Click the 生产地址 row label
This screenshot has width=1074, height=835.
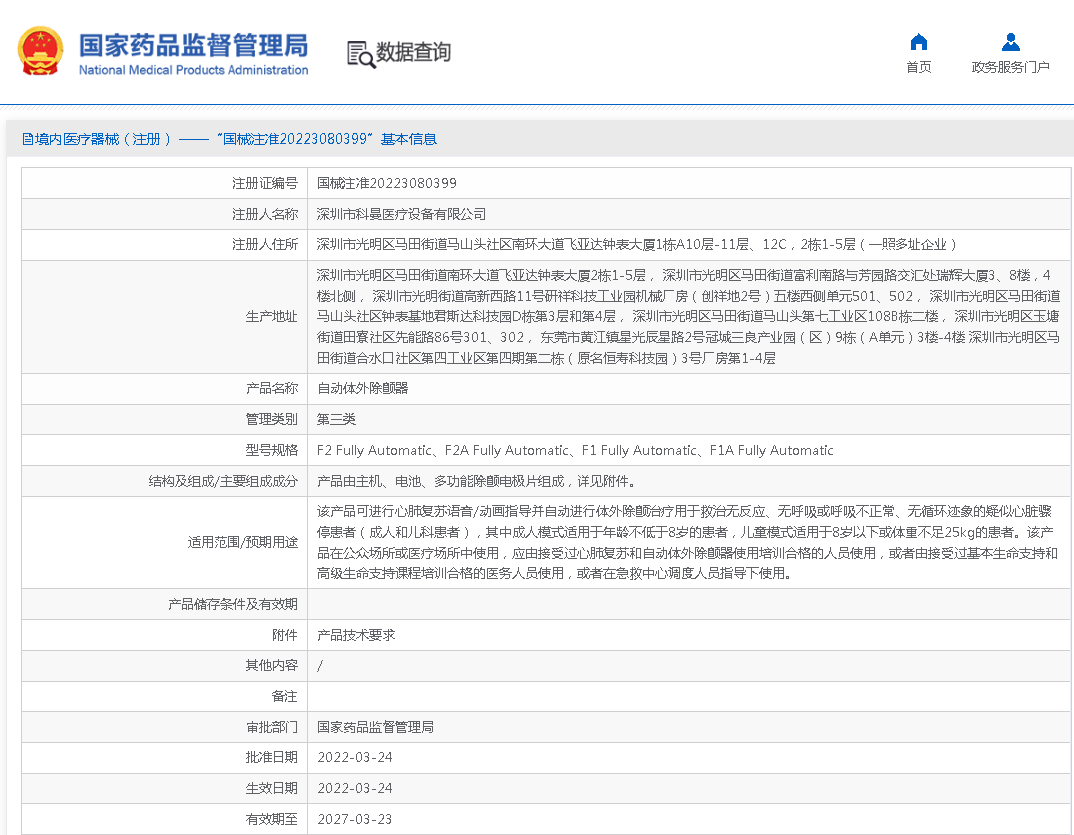tap(271, 317)
